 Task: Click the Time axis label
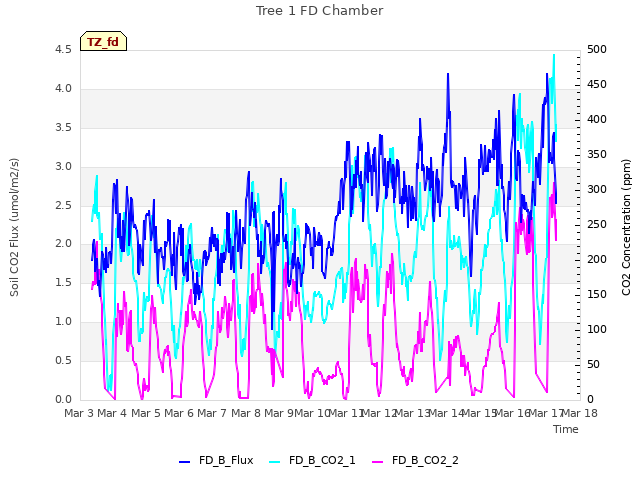(x=566, y=429)
